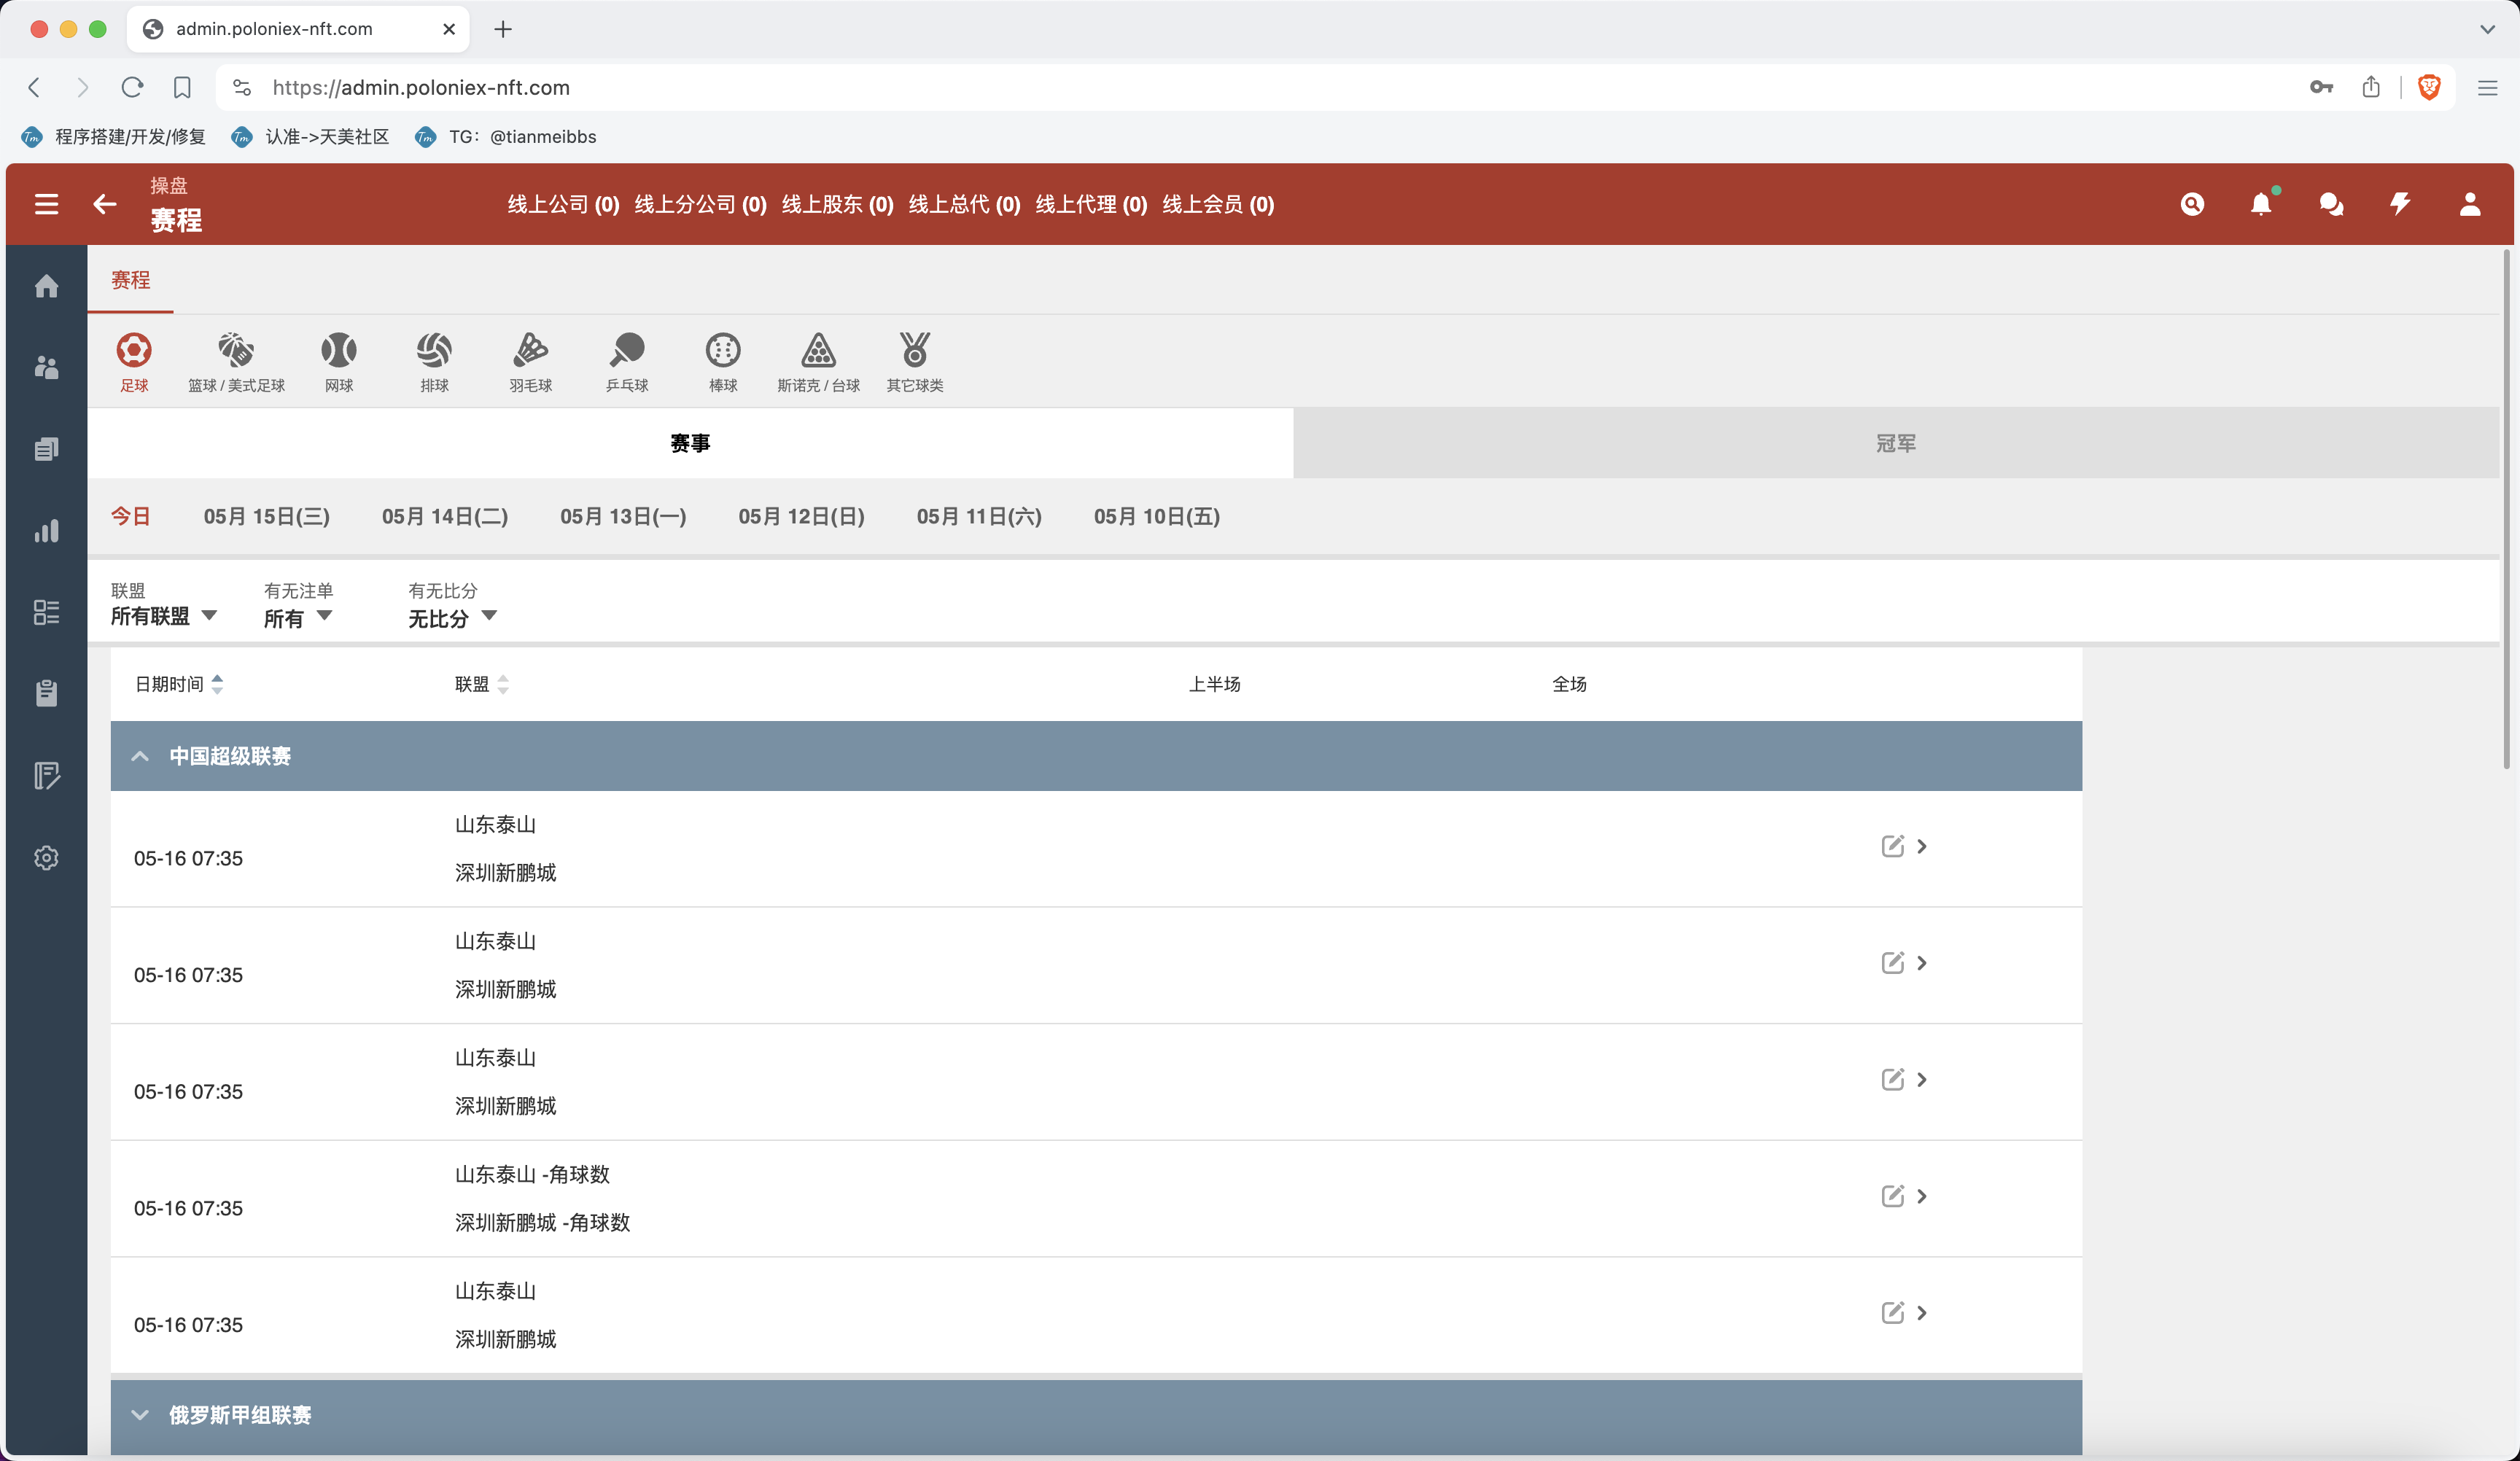Toggle the hamburger sidebar menu
Screen dimensions: 2520x1461
[x=46, y=205]
